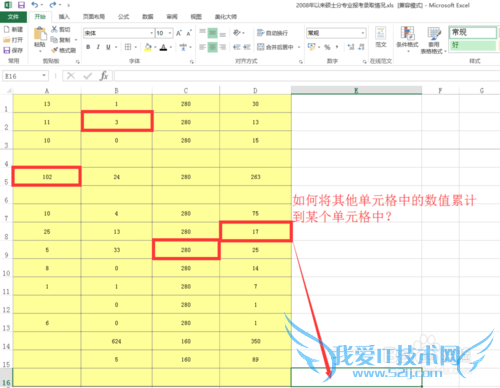Redo the last undone action
The height and width of the screenshot is (388, 500).
click(x=53, y=5)
